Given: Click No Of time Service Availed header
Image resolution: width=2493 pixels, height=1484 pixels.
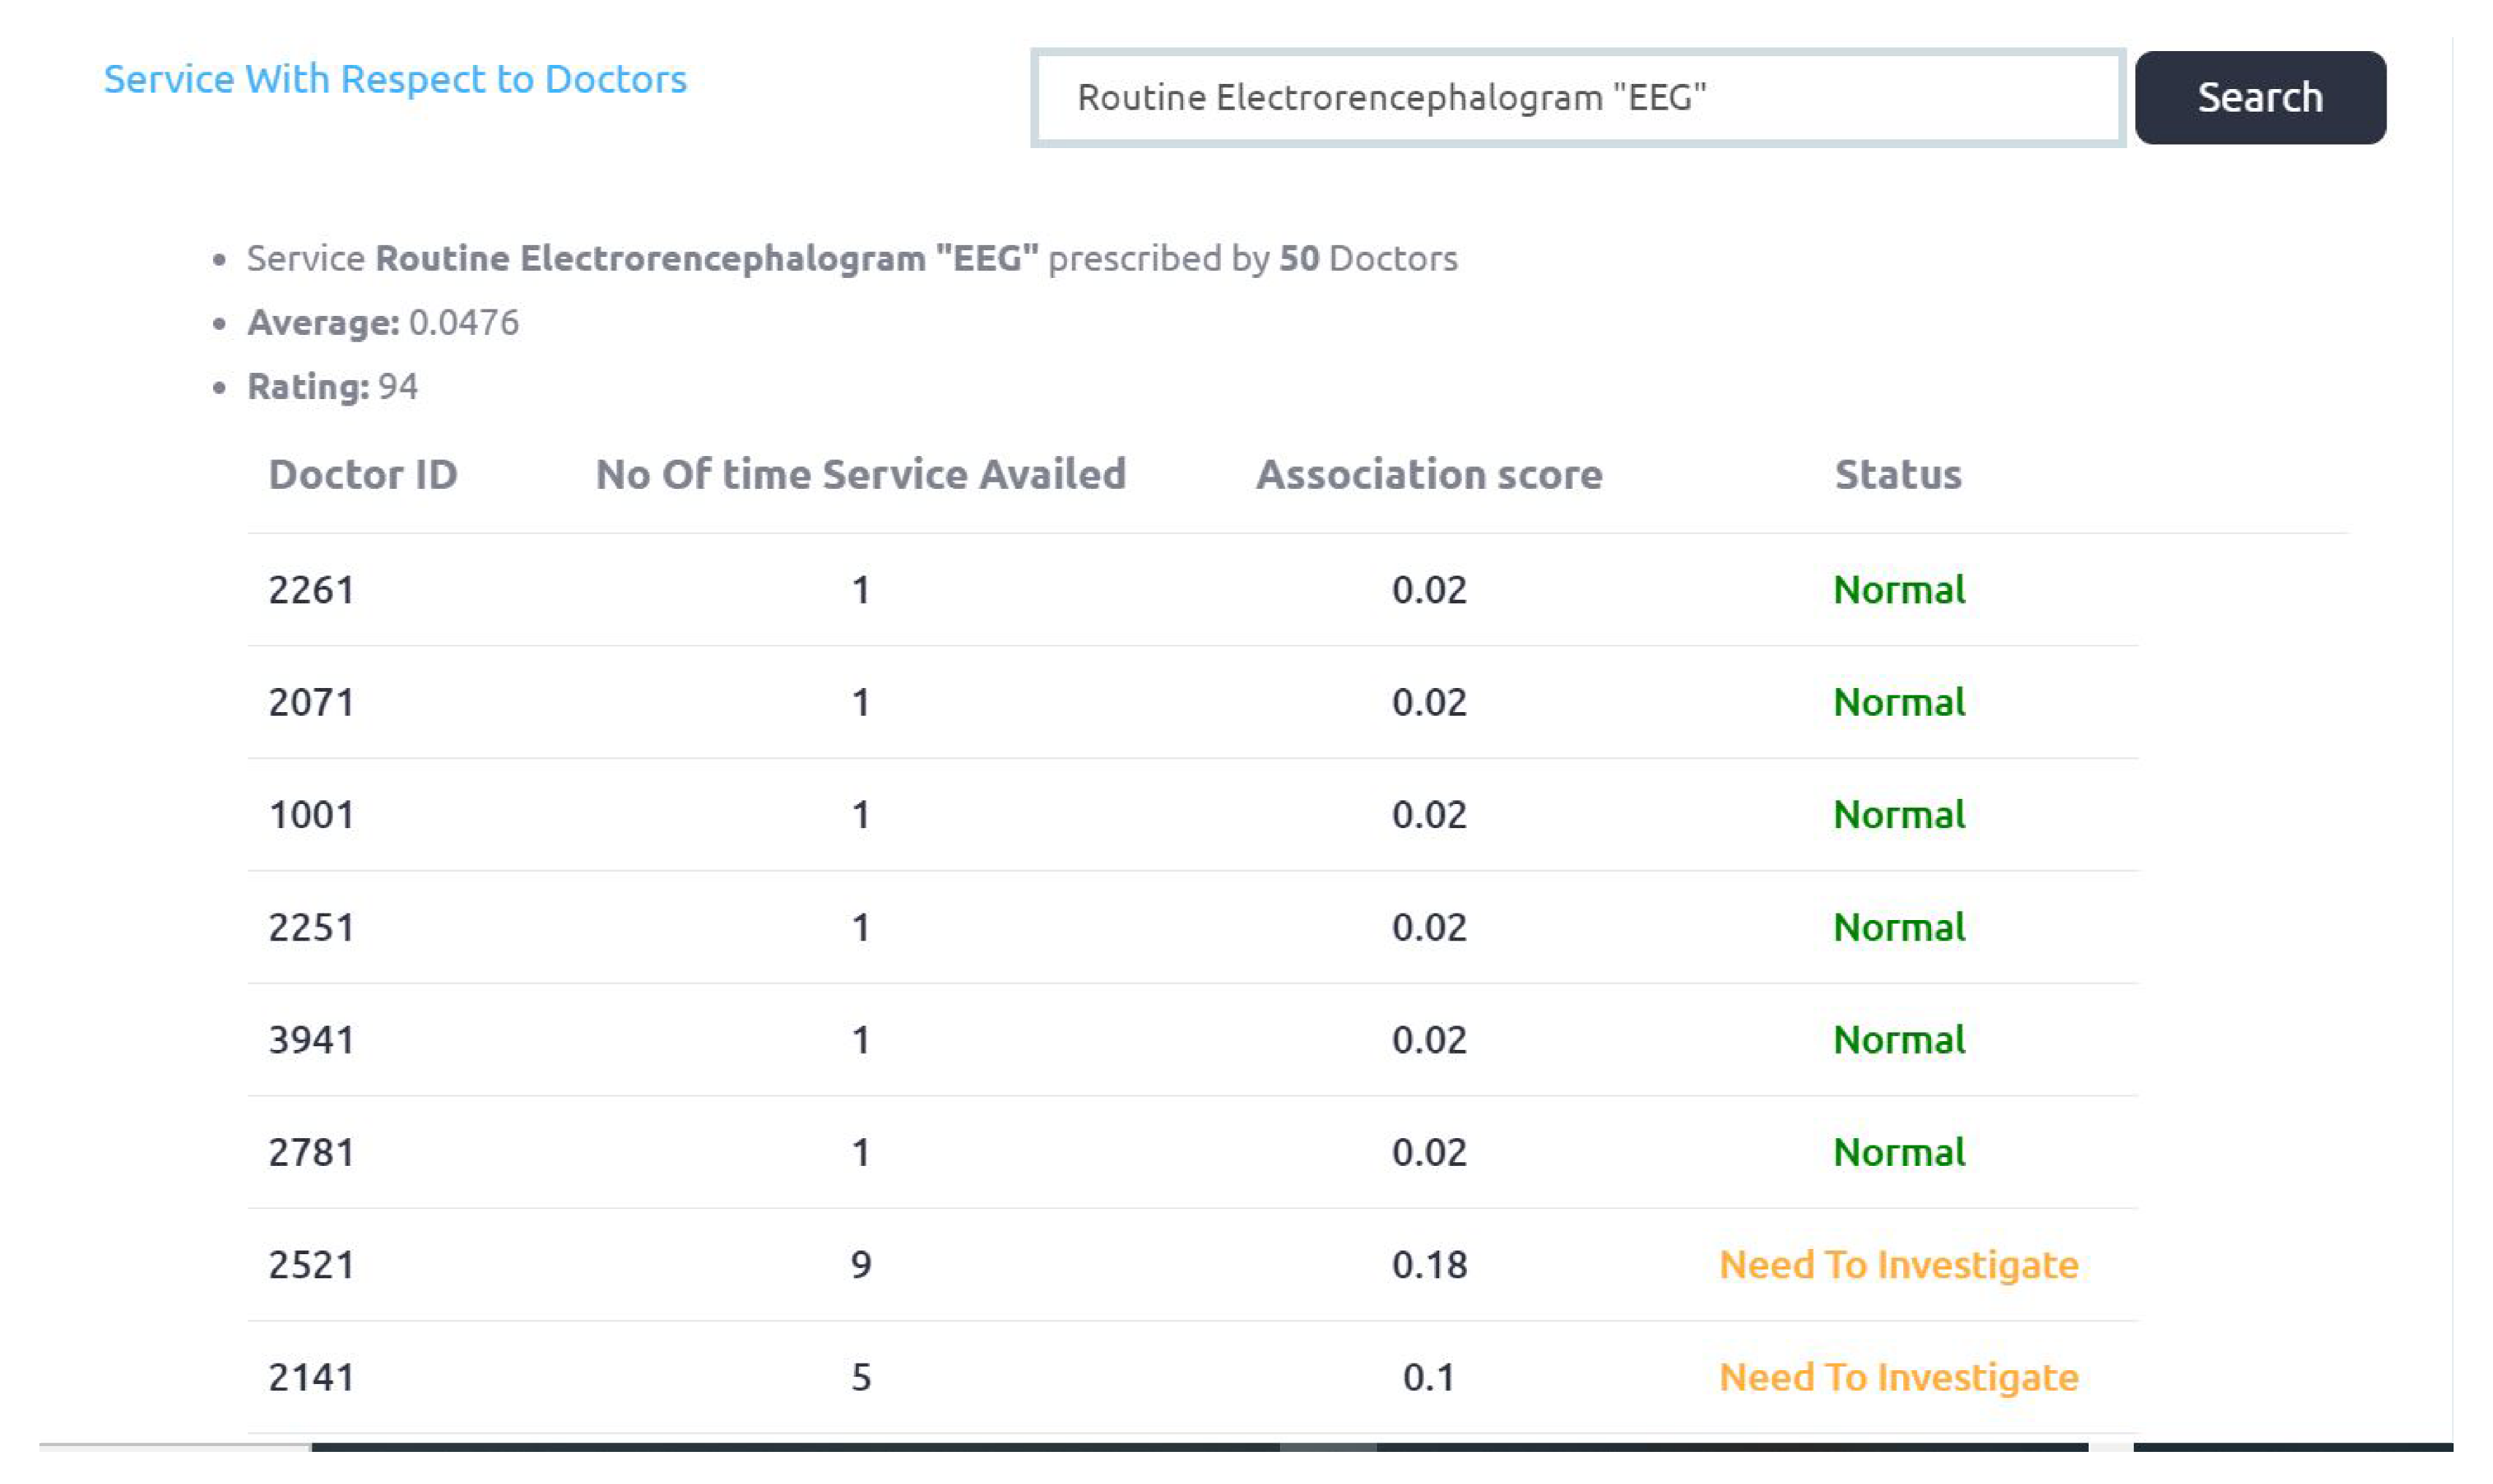Looking at the screenshot, I should coord(860,474).
